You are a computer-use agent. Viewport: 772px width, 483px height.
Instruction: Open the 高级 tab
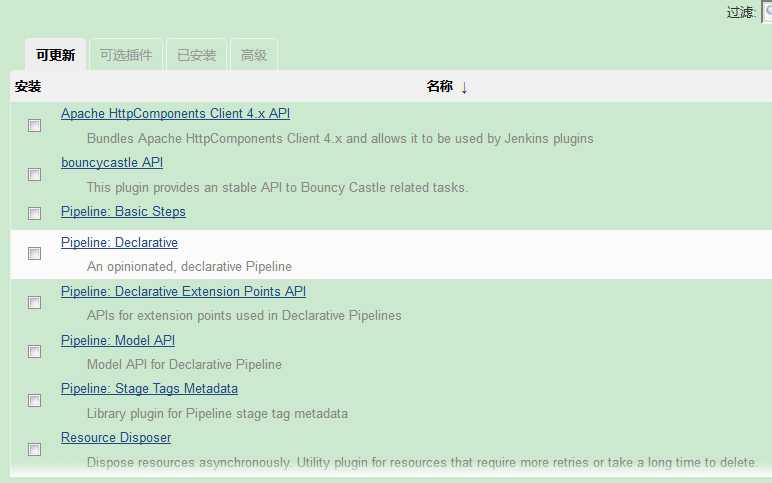pyautogui.click(x=254, y=55)
